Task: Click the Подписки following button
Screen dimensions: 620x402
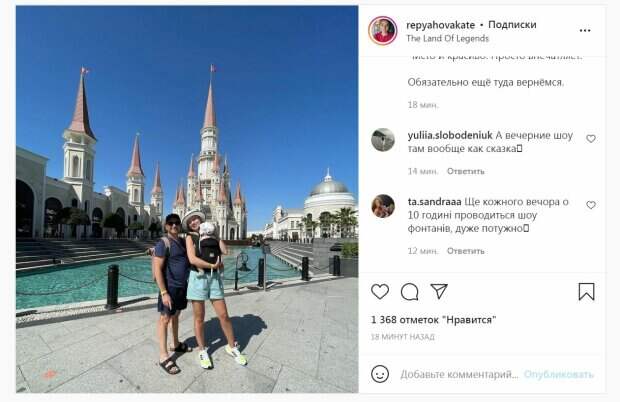Action: click(512, 25)
